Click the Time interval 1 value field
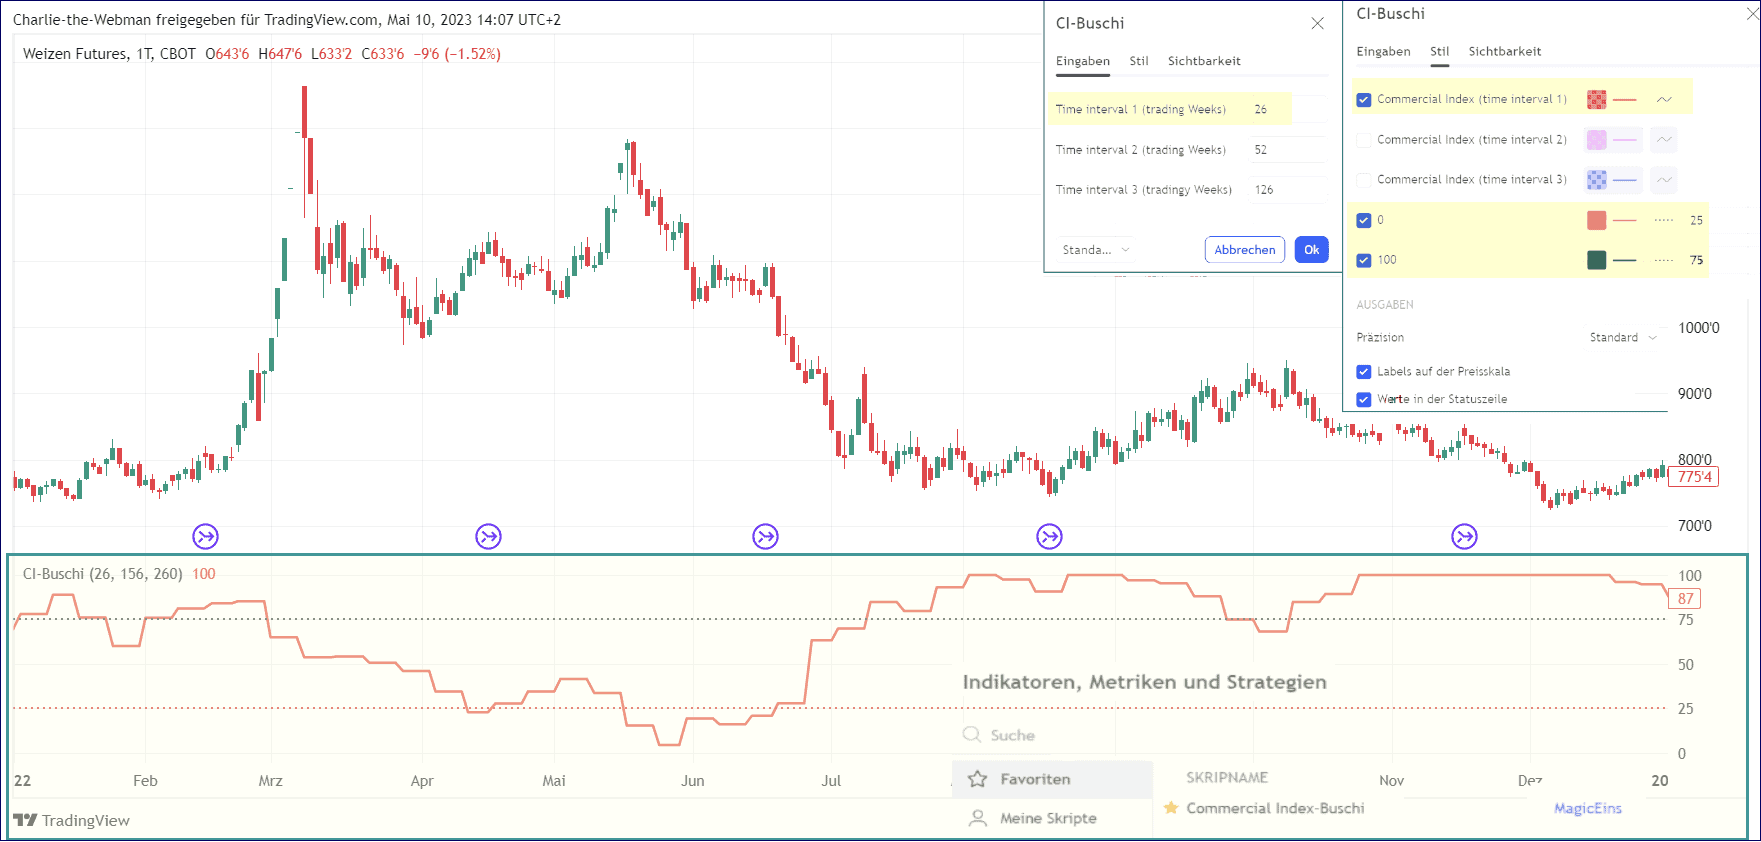Image resolution: width=1761 pixels, height=842 pixels. pos(1283,110)
